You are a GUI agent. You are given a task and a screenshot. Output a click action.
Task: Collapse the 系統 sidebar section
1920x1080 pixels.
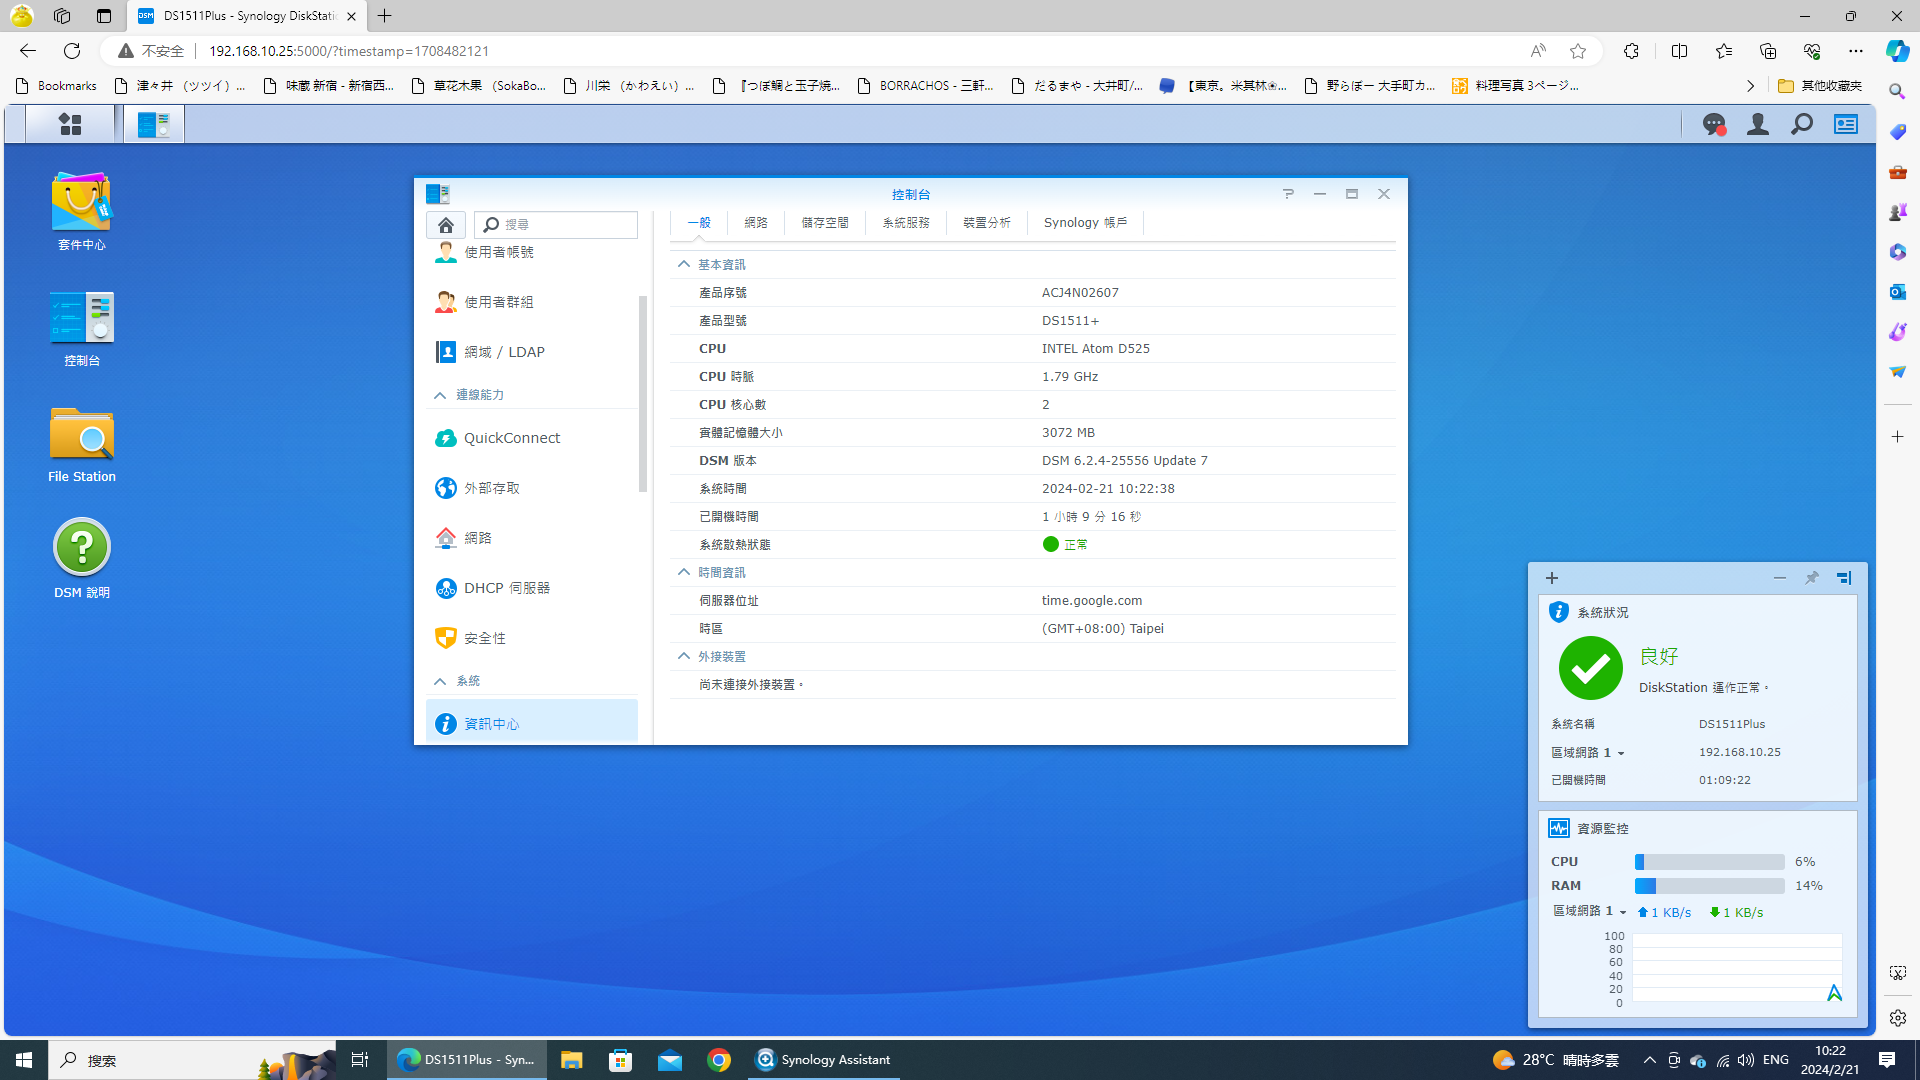[440, 681]
